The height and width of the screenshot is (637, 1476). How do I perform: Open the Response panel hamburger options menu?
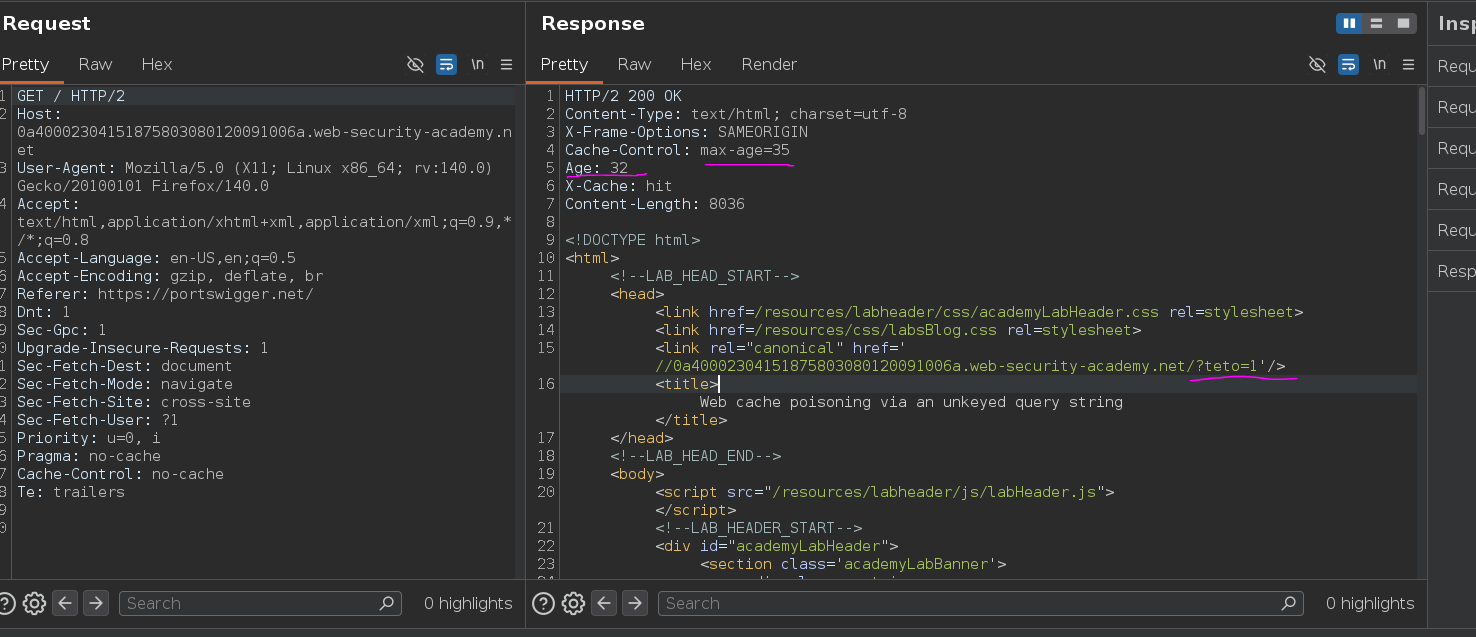[1408, 64]
